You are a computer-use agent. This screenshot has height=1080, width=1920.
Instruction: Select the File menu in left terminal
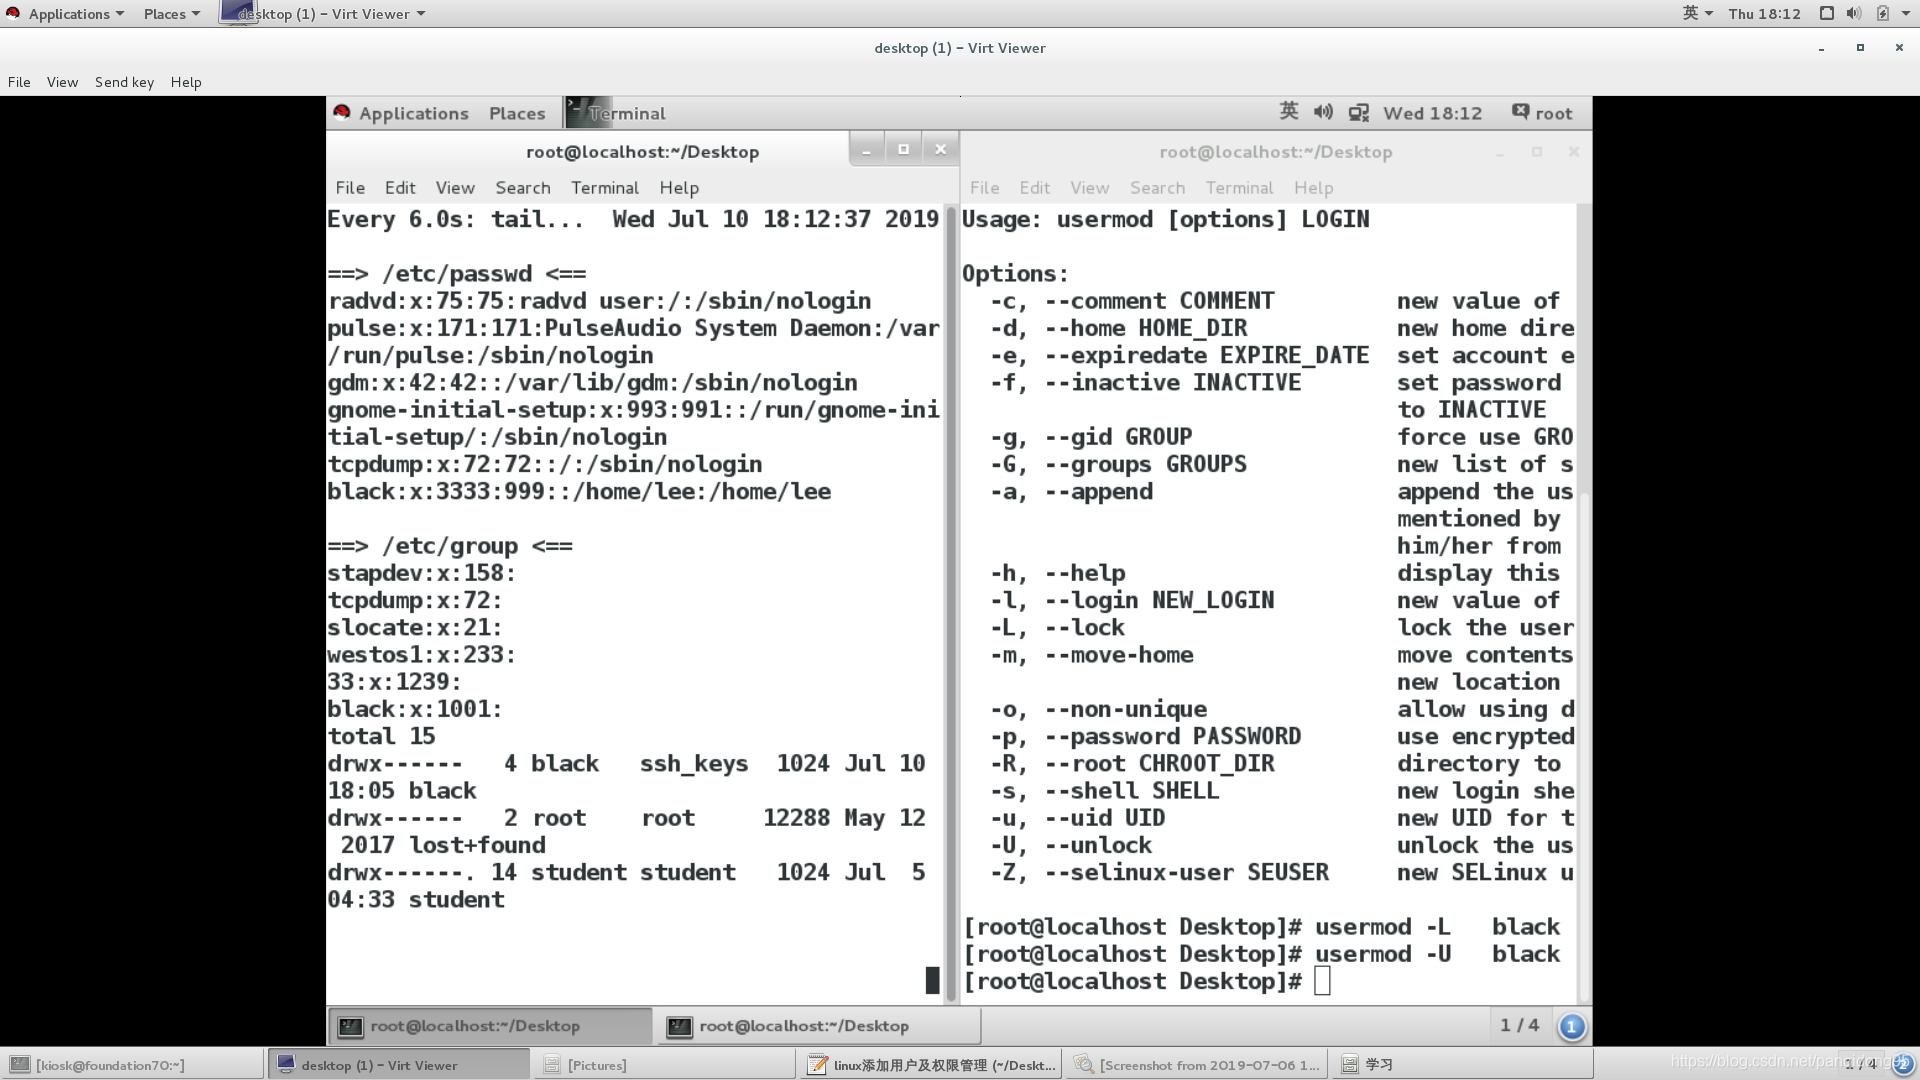(349, 187)
